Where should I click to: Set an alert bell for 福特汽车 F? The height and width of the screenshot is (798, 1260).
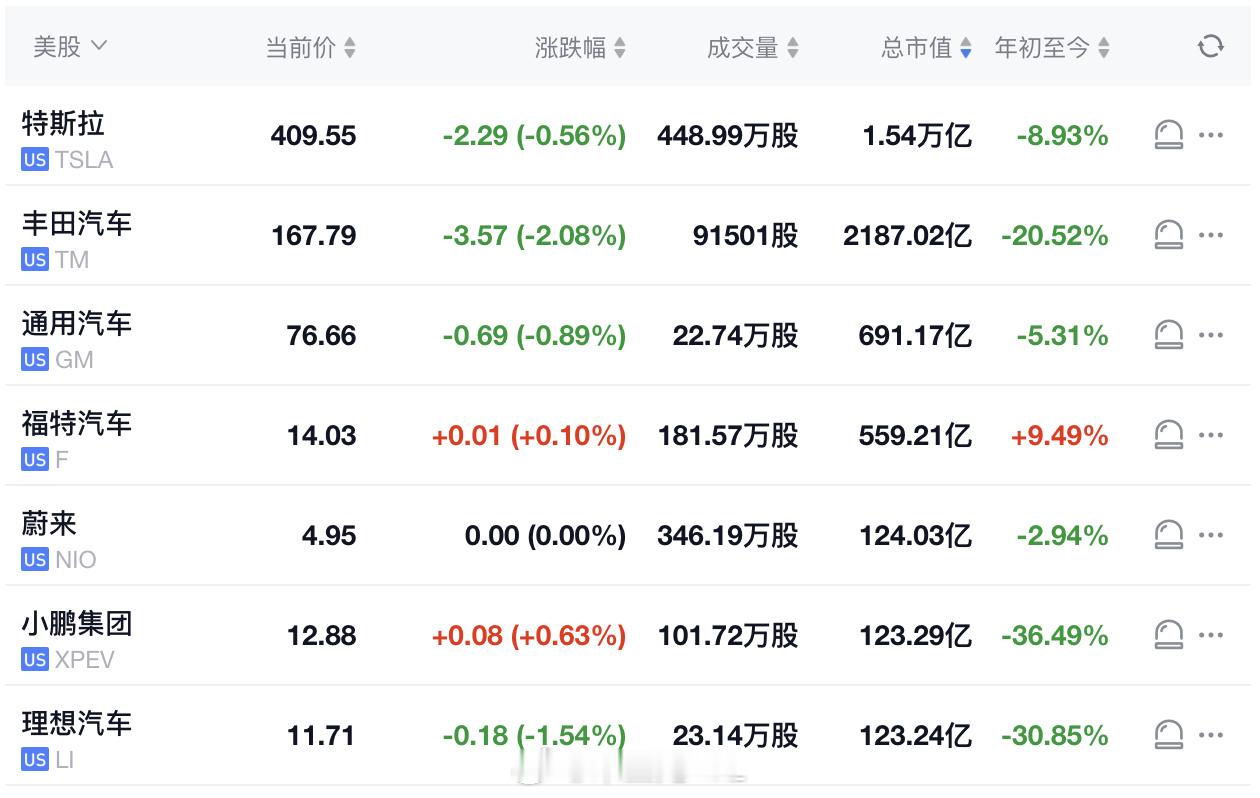coord(1168,435)
